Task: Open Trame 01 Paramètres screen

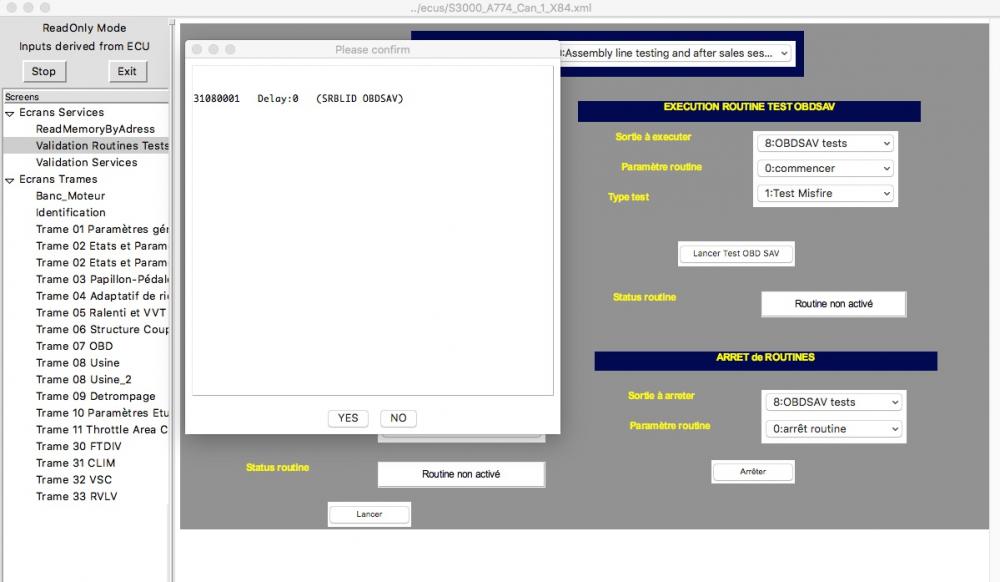Action: pyautogui.click(x=102, y=229)
